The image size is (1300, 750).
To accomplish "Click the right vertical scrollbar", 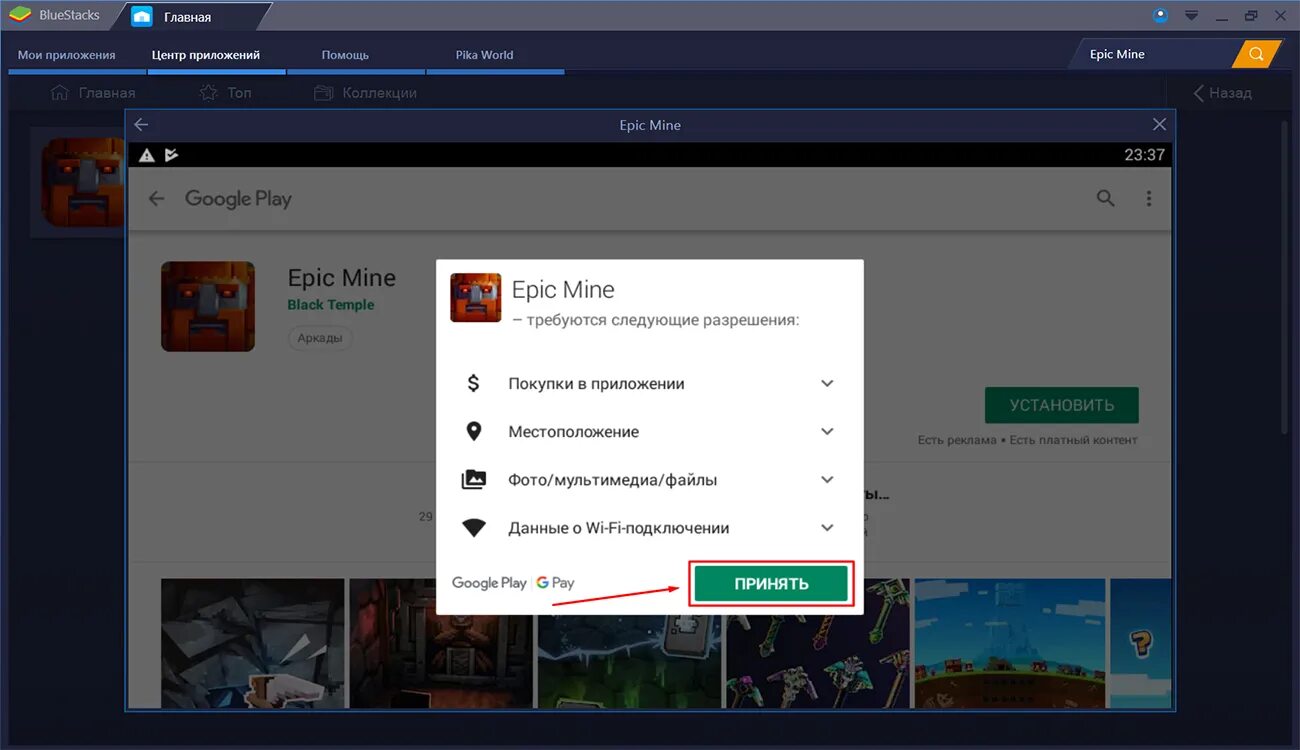I will (x=1287, y=280).
